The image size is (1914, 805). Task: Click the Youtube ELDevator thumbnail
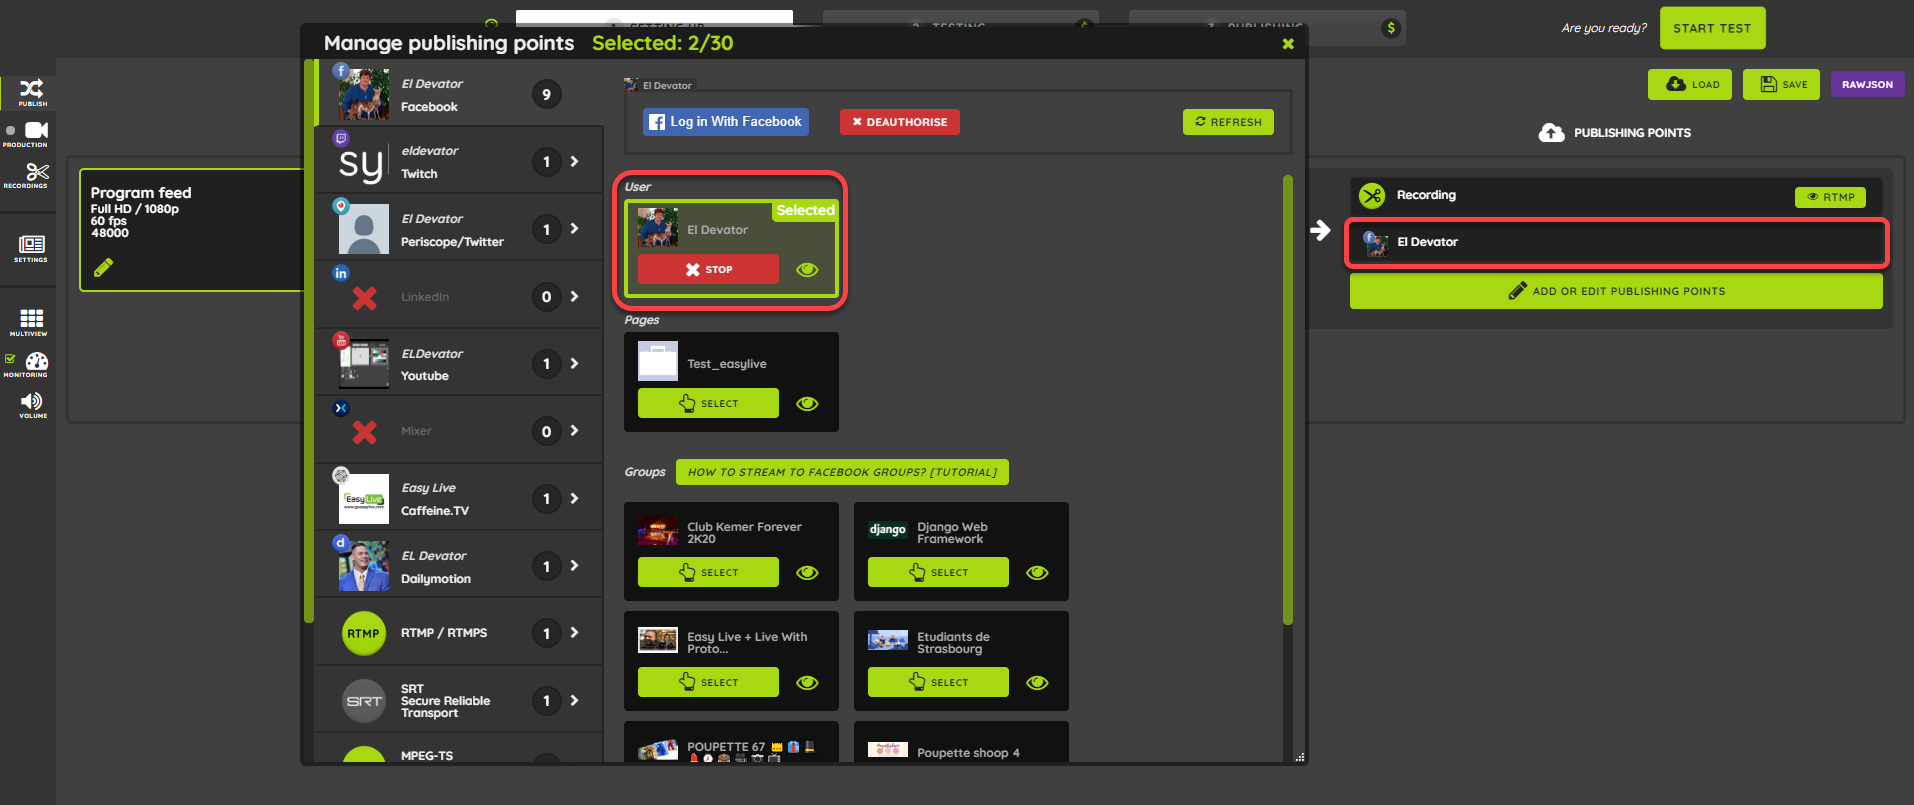tap(364, 364)
